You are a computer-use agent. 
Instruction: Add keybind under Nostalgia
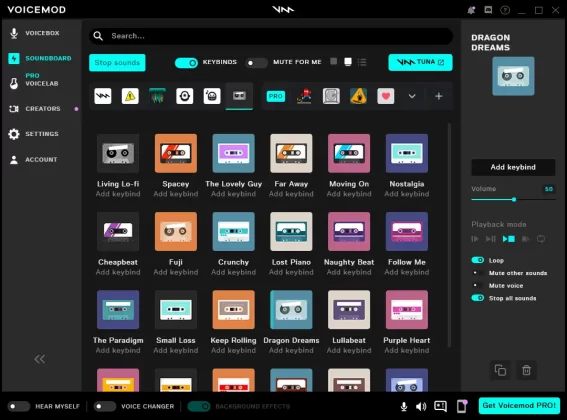point(407,194)
